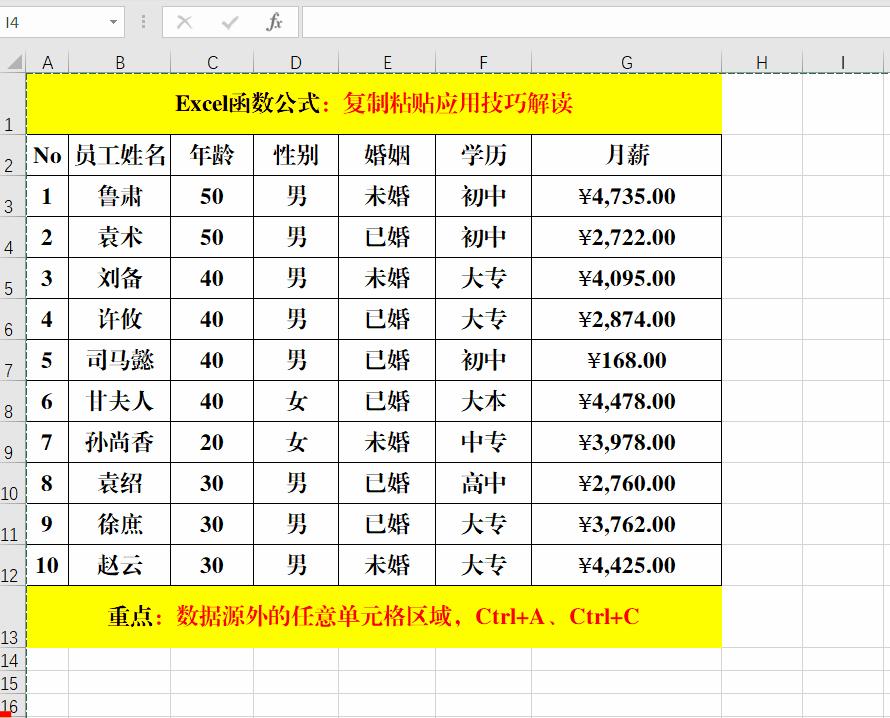Select column G header
The image size is (890, 718).
(x=627, y=61)
